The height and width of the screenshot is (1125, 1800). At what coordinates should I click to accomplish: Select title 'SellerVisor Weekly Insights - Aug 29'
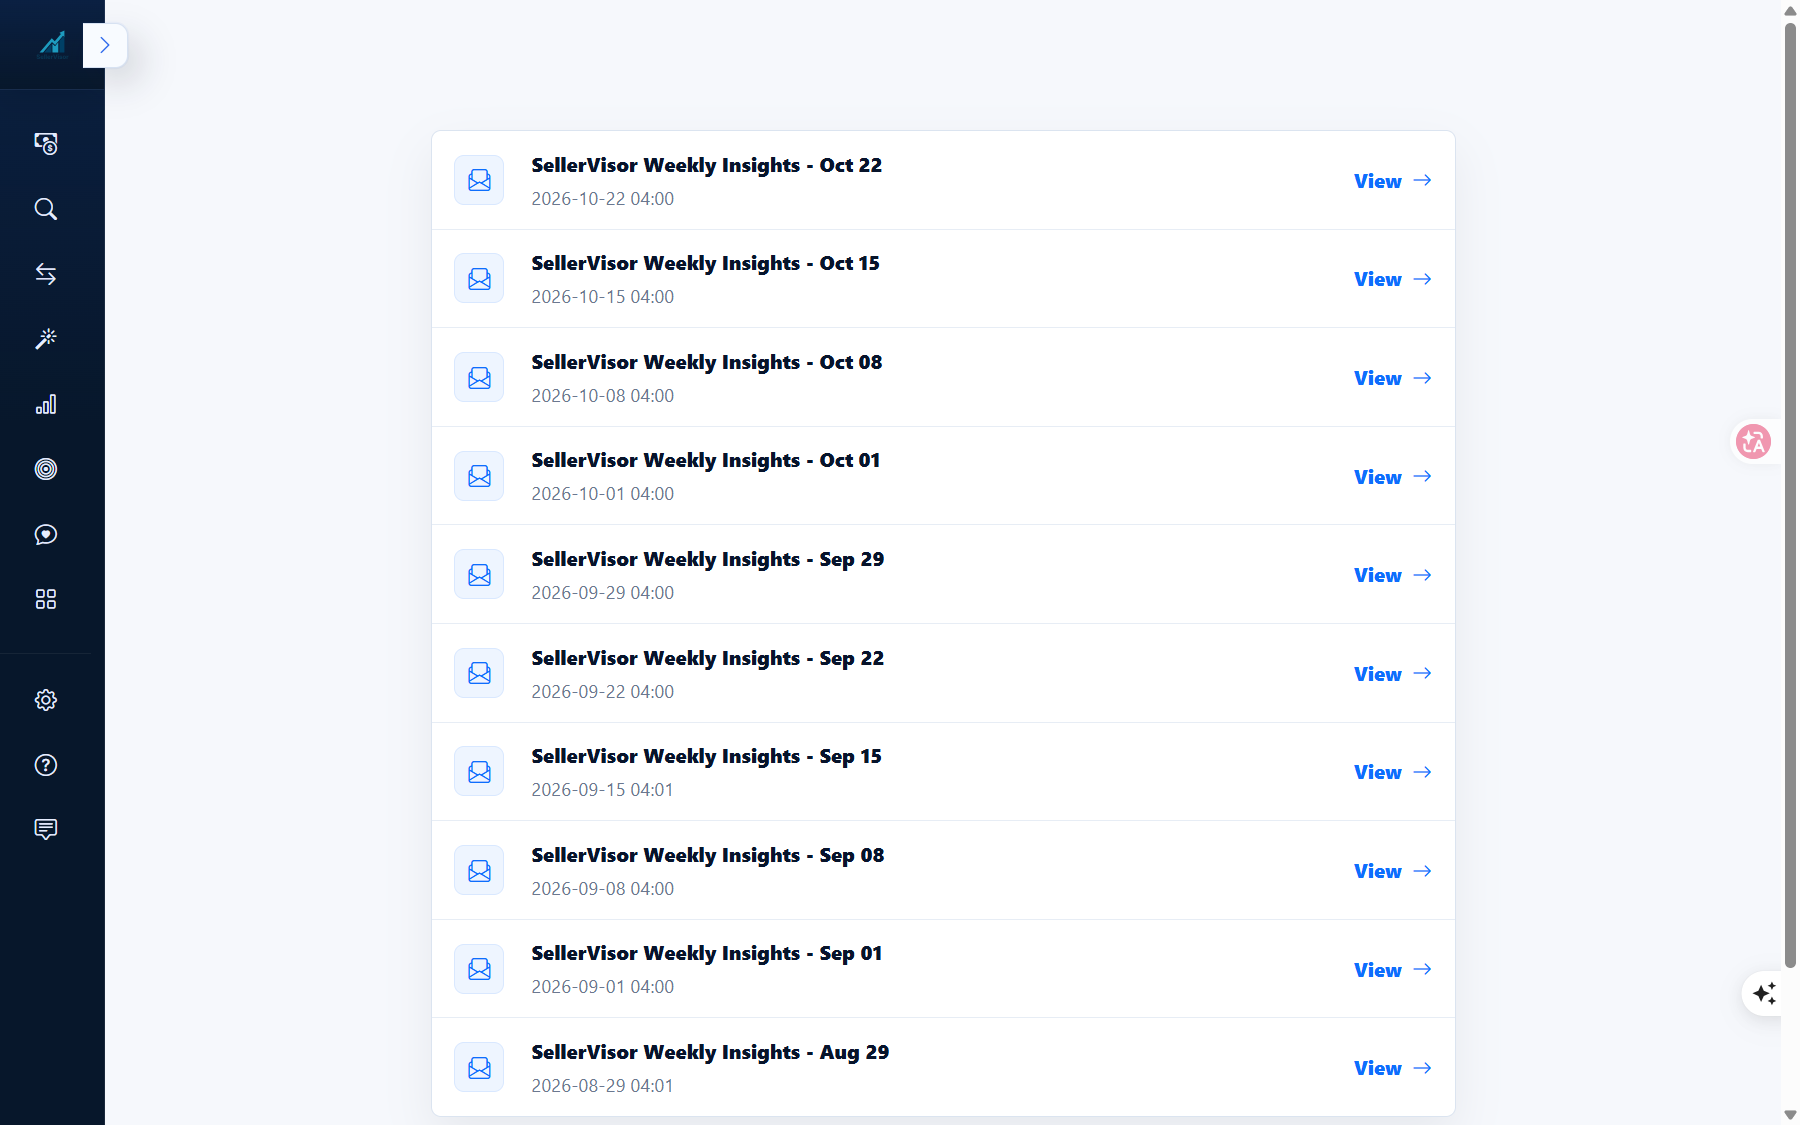(710, 1052)
